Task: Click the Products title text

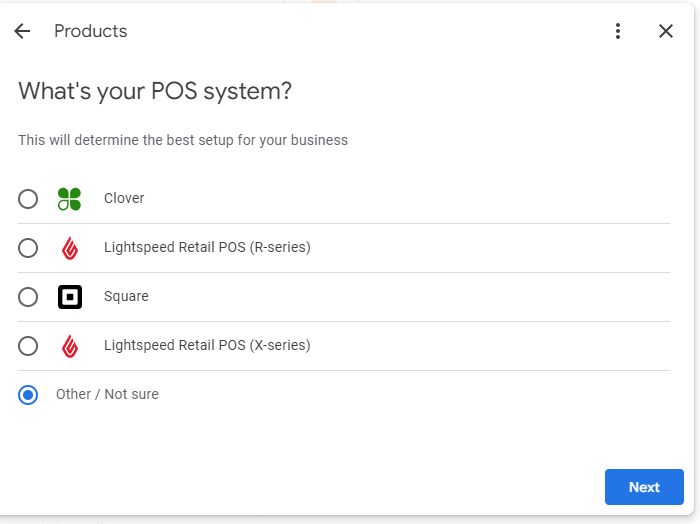Action: pyautogui.click(x=91, y=31)
